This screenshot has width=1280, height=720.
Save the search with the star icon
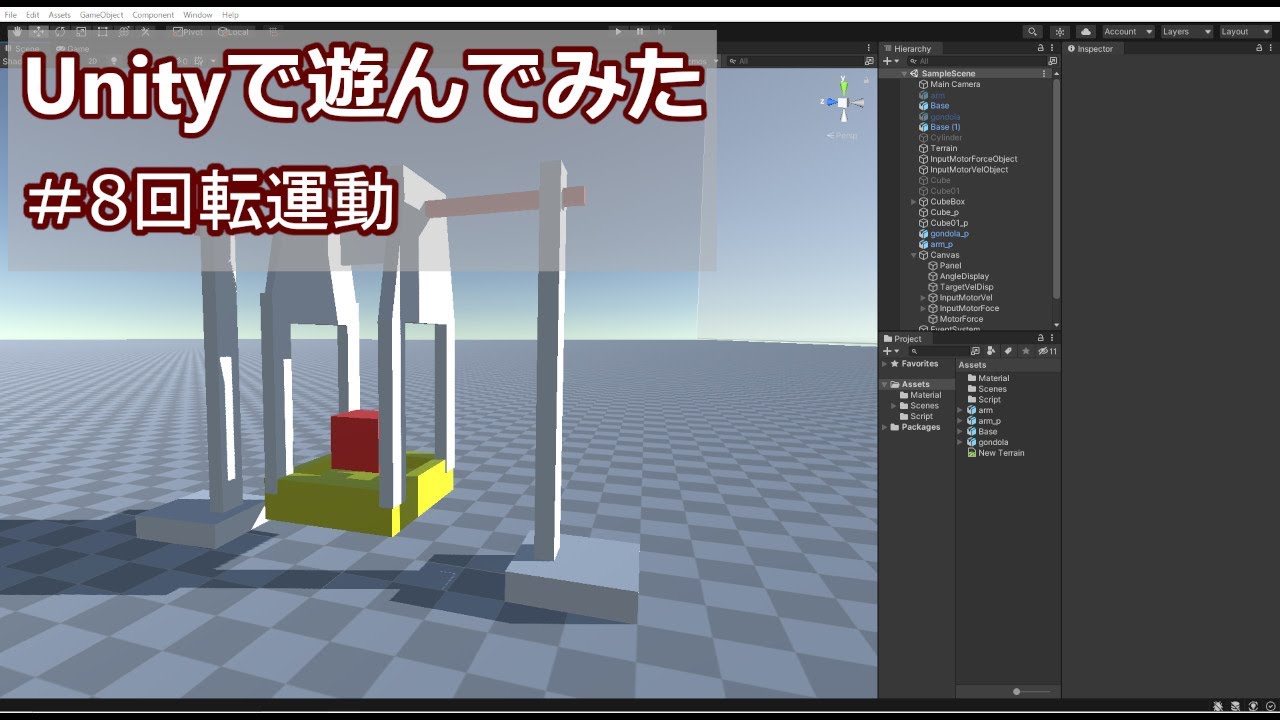click(1025, 351)
